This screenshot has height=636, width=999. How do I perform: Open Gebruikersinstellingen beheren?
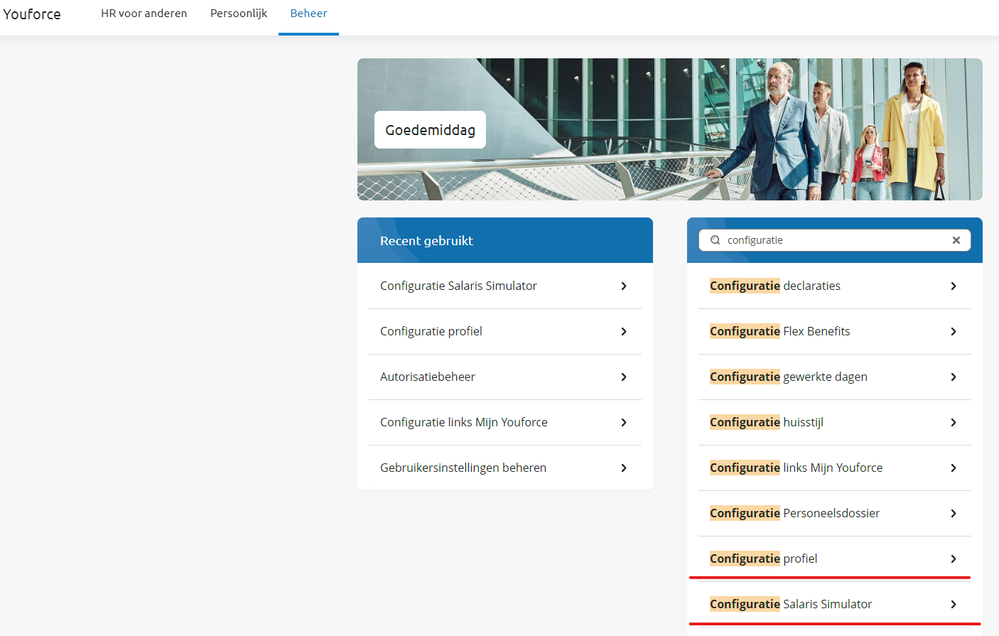[505, 468]
